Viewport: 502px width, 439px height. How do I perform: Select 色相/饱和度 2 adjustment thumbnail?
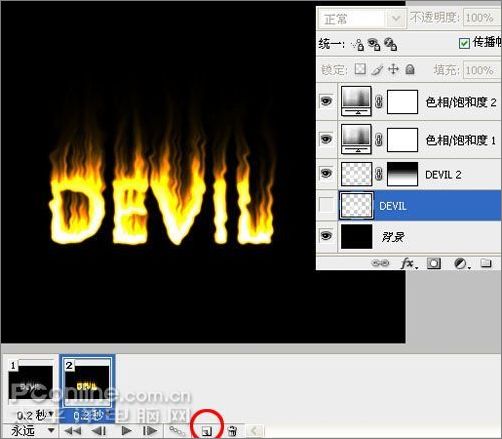coord(356,101)
